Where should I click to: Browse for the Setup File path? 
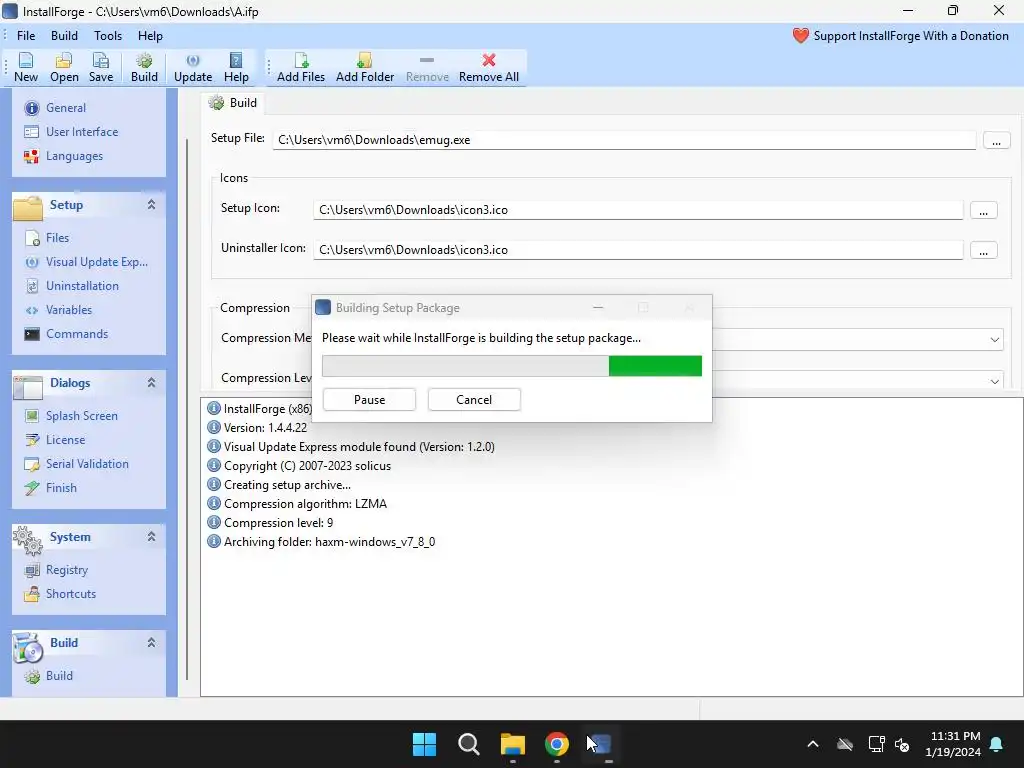996,140
